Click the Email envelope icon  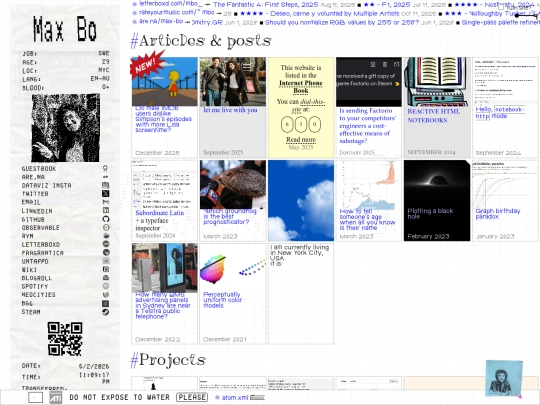[x=105, y=202]
